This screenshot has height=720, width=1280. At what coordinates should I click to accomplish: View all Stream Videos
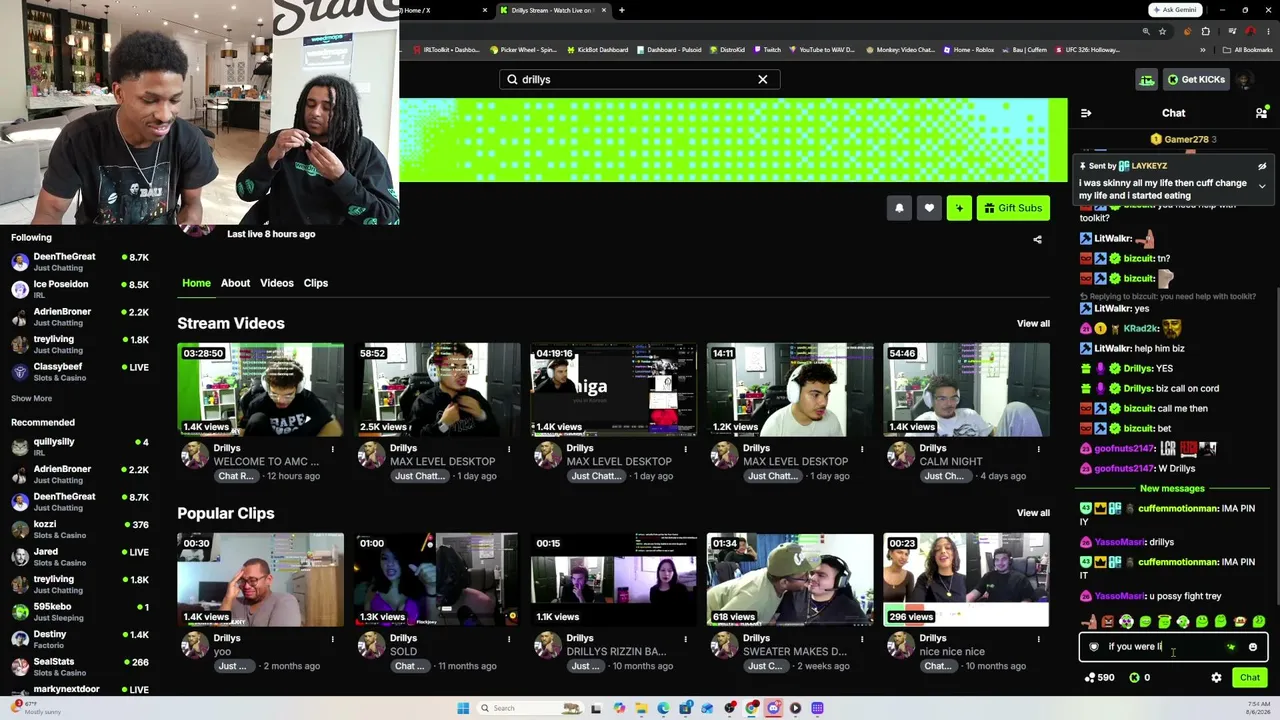pos(1033,324)
